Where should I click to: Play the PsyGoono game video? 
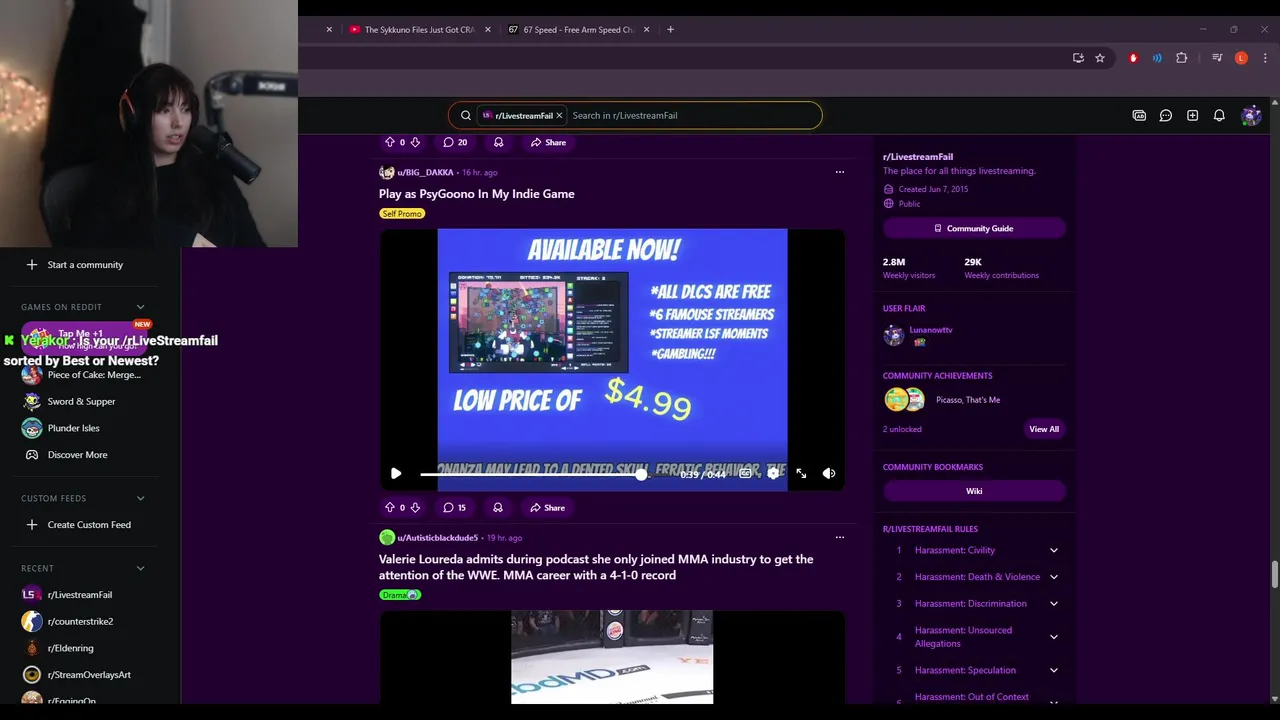396,473
